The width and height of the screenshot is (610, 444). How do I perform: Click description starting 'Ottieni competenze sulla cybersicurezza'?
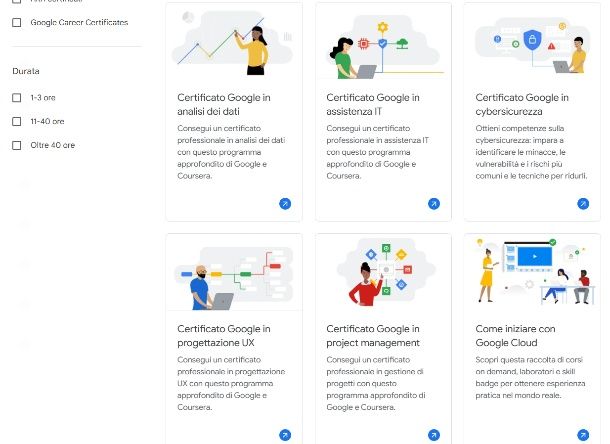(531, 152)
